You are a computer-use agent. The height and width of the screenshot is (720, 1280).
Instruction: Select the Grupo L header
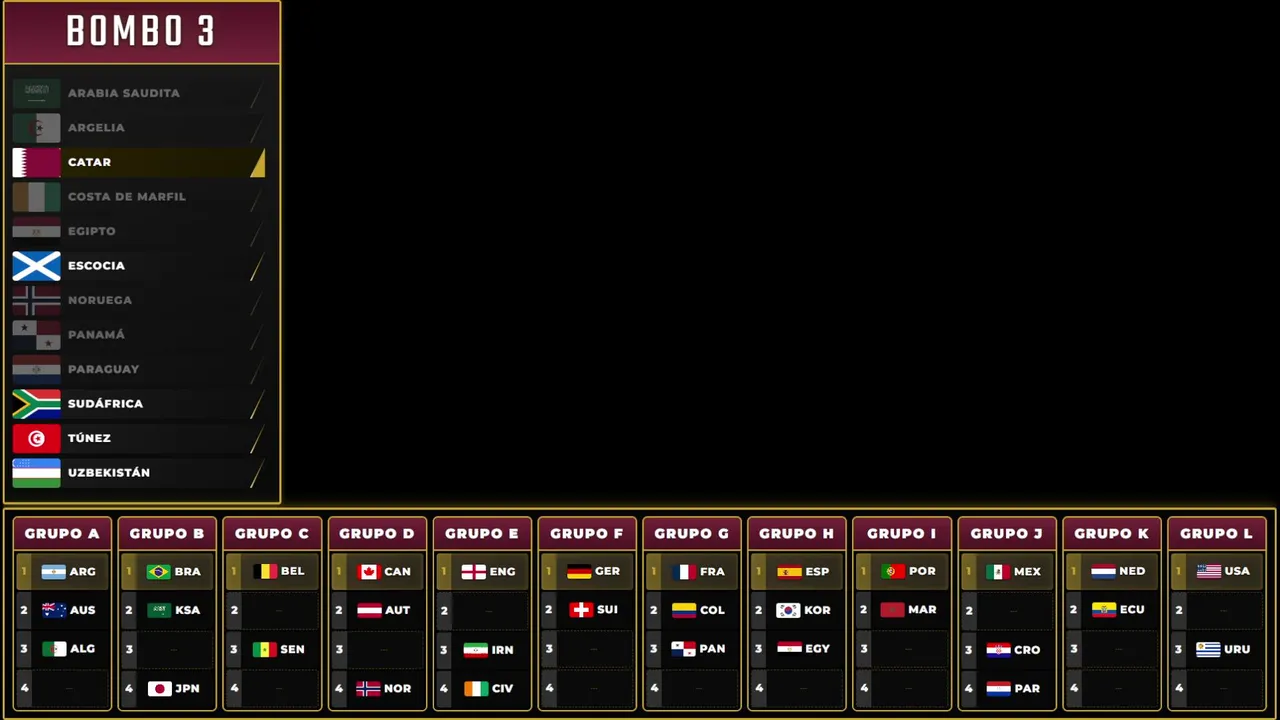pyautogui.click(x=1217, y=533)
